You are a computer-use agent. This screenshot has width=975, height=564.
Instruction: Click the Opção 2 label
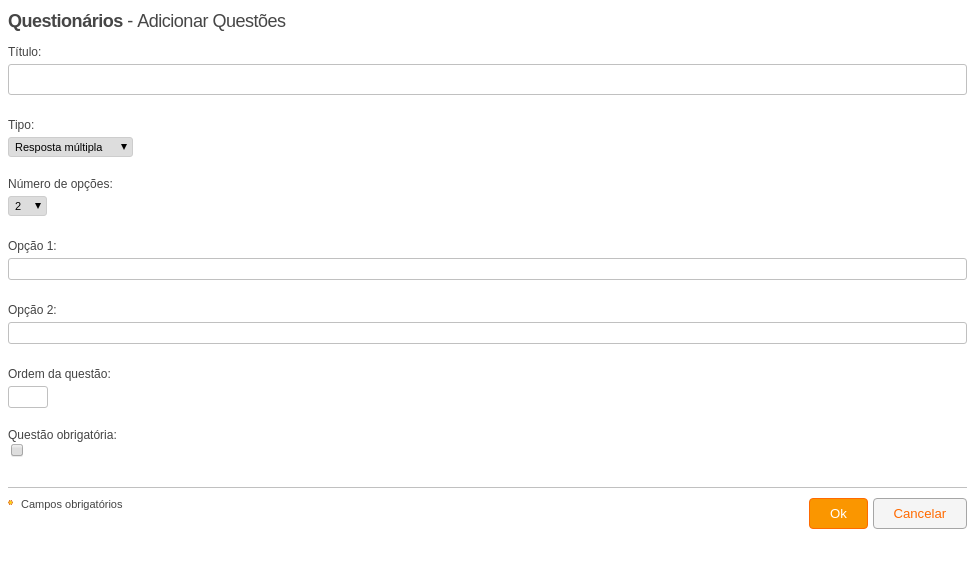32,310
